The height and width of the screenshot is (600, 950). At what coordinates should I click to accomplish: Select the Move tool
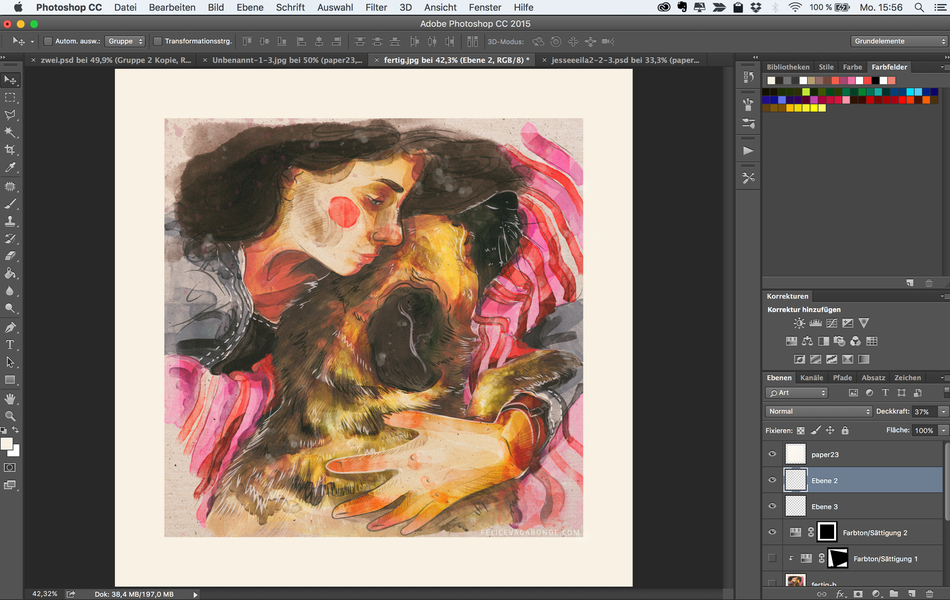[10, 80]
